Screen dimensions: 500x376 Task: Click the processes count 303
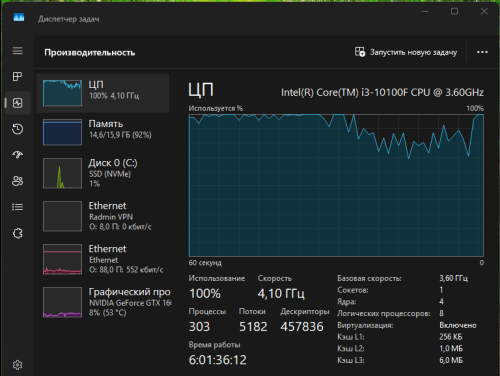(199, 327)
